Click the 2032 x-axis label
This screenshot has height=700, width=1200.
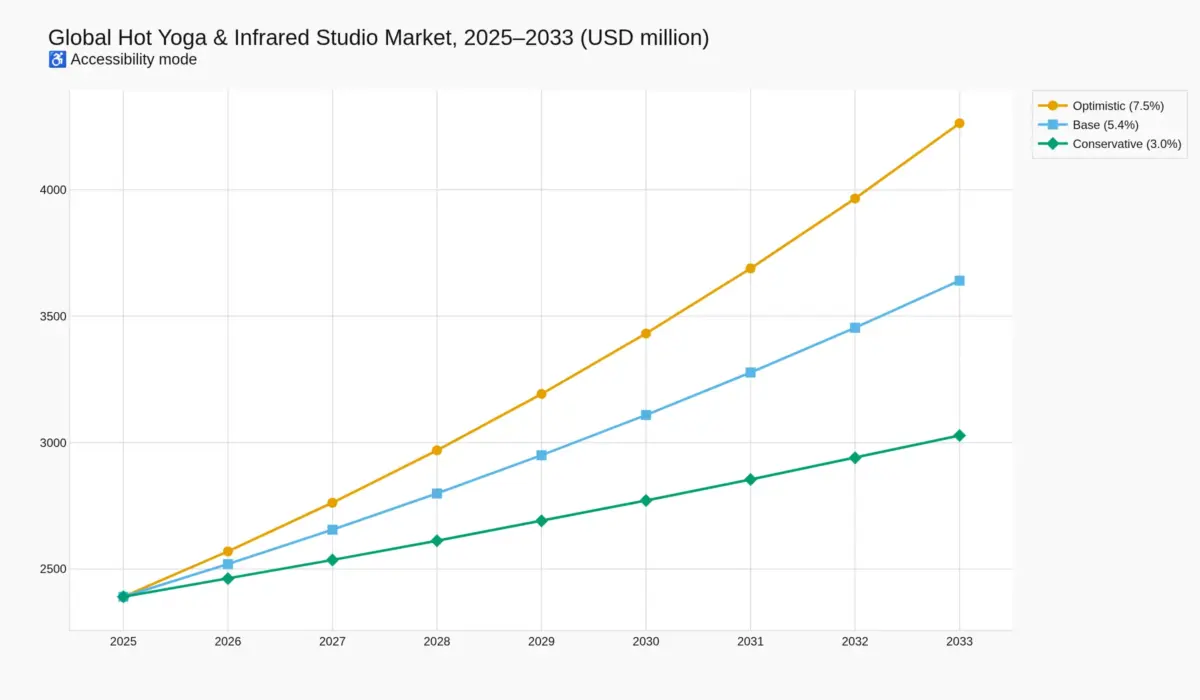855,642
